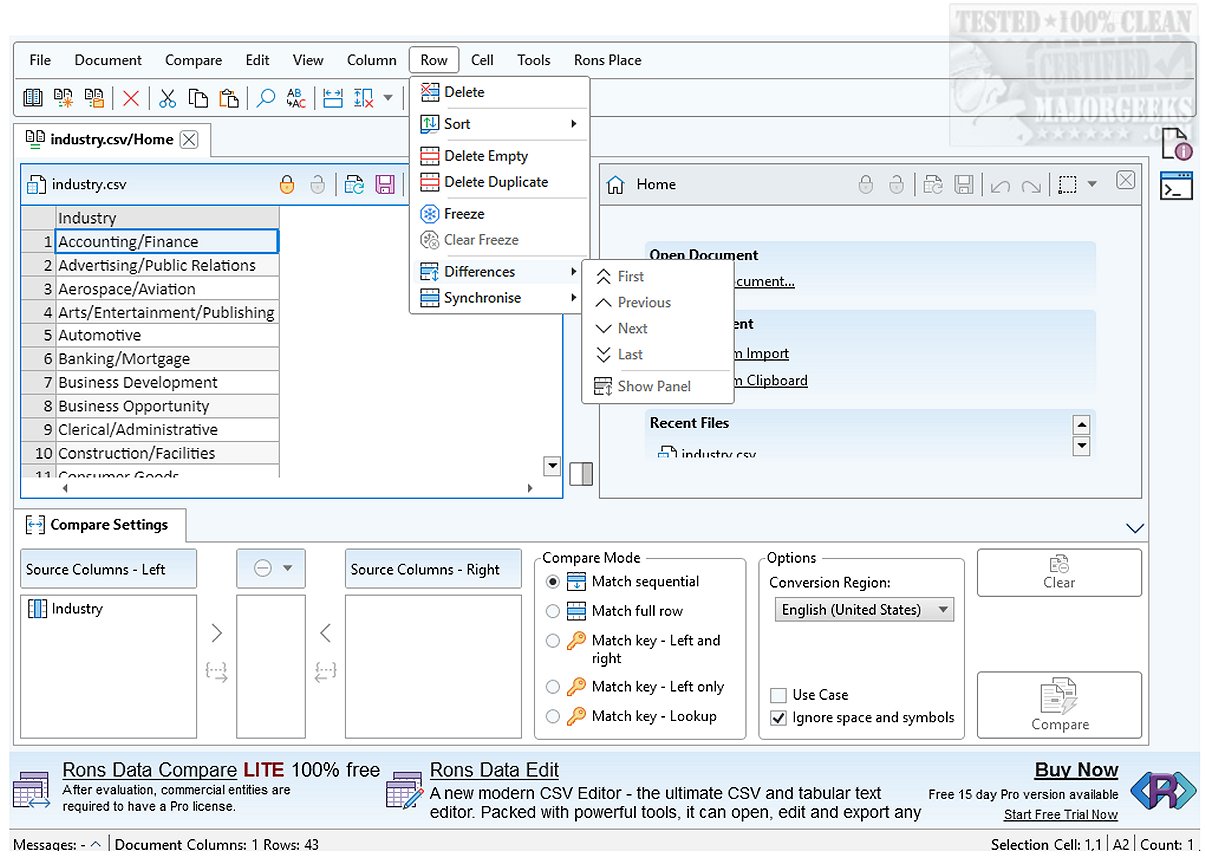Collapse Compare Settings panel chevron

click(x=1134, y=528)
